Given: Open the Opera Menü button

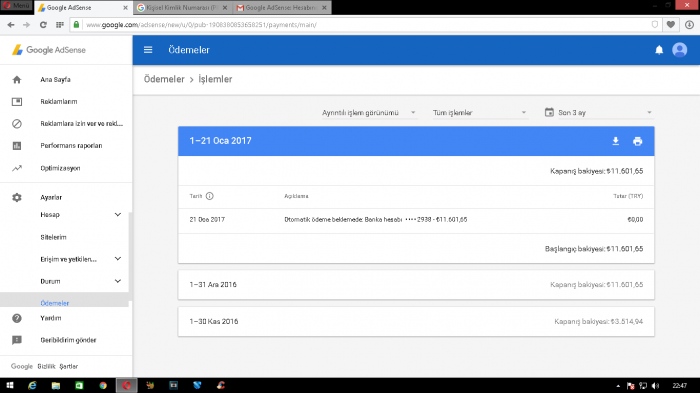Looking at the screenshot, I should pyautogui.click(x=17, y=6).
